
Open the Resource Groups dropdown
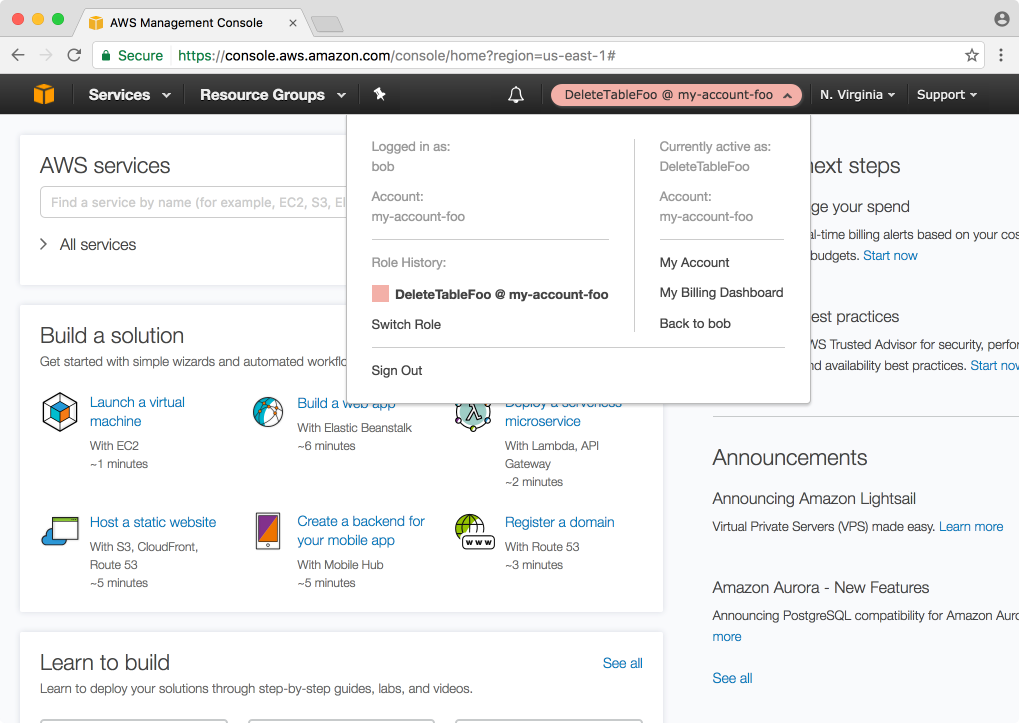[x=273, y=95]
